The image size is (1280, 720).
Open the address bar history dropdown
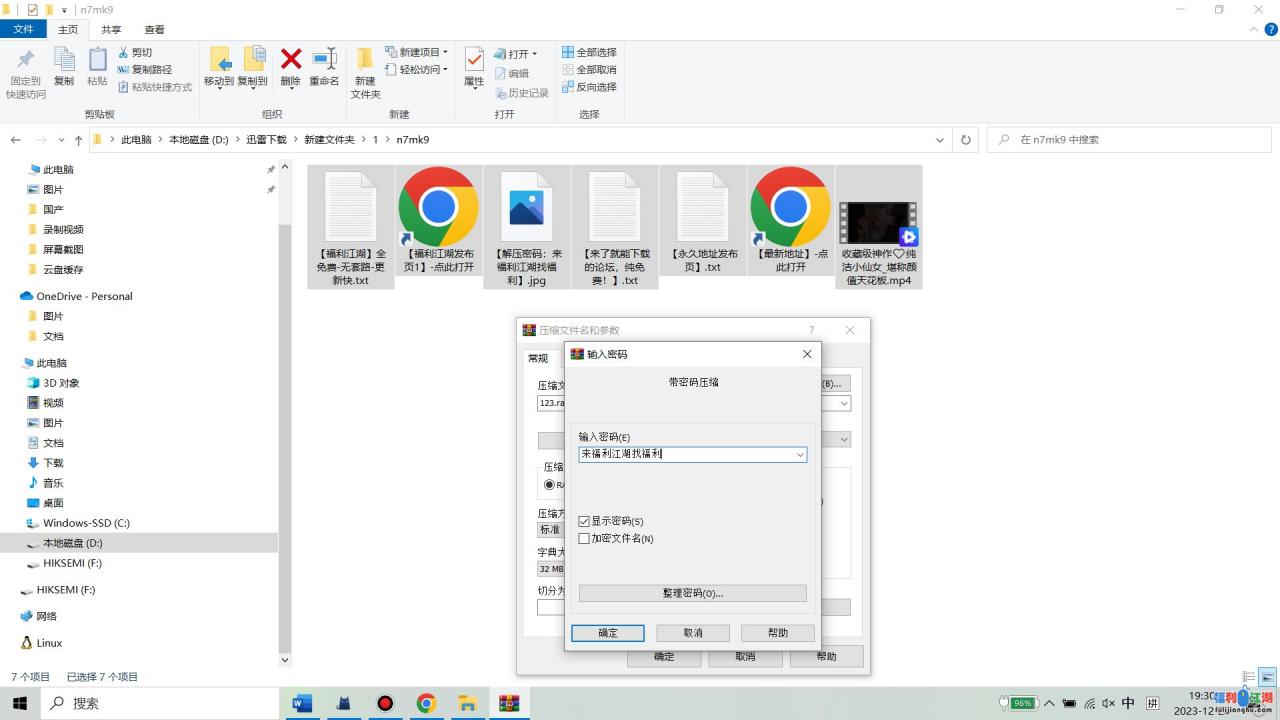939,140
